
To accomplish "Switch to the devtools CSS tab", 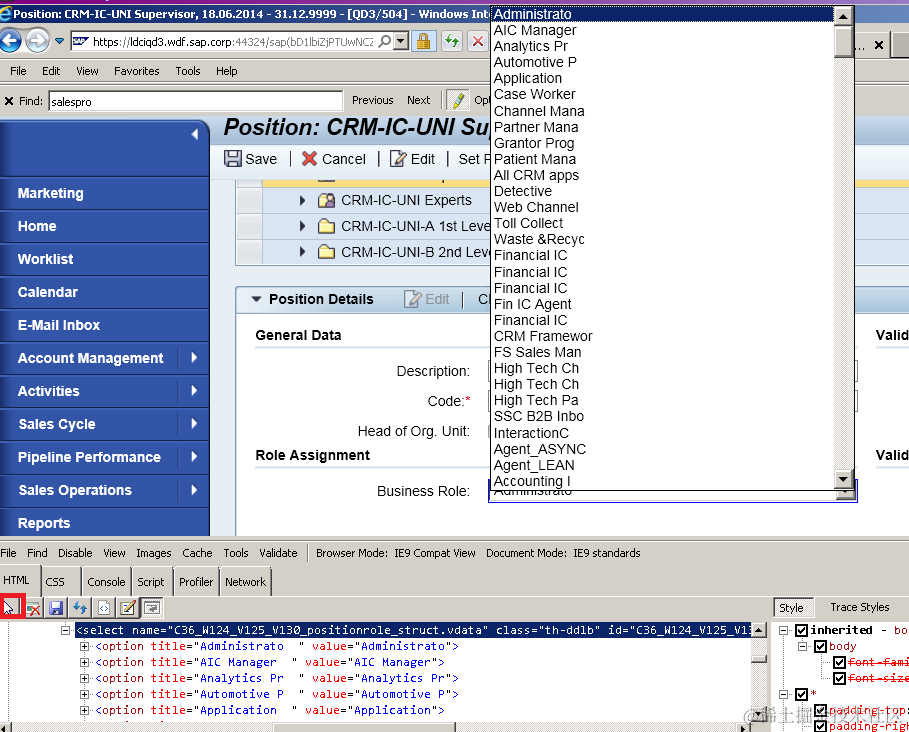I will point(55,582).
